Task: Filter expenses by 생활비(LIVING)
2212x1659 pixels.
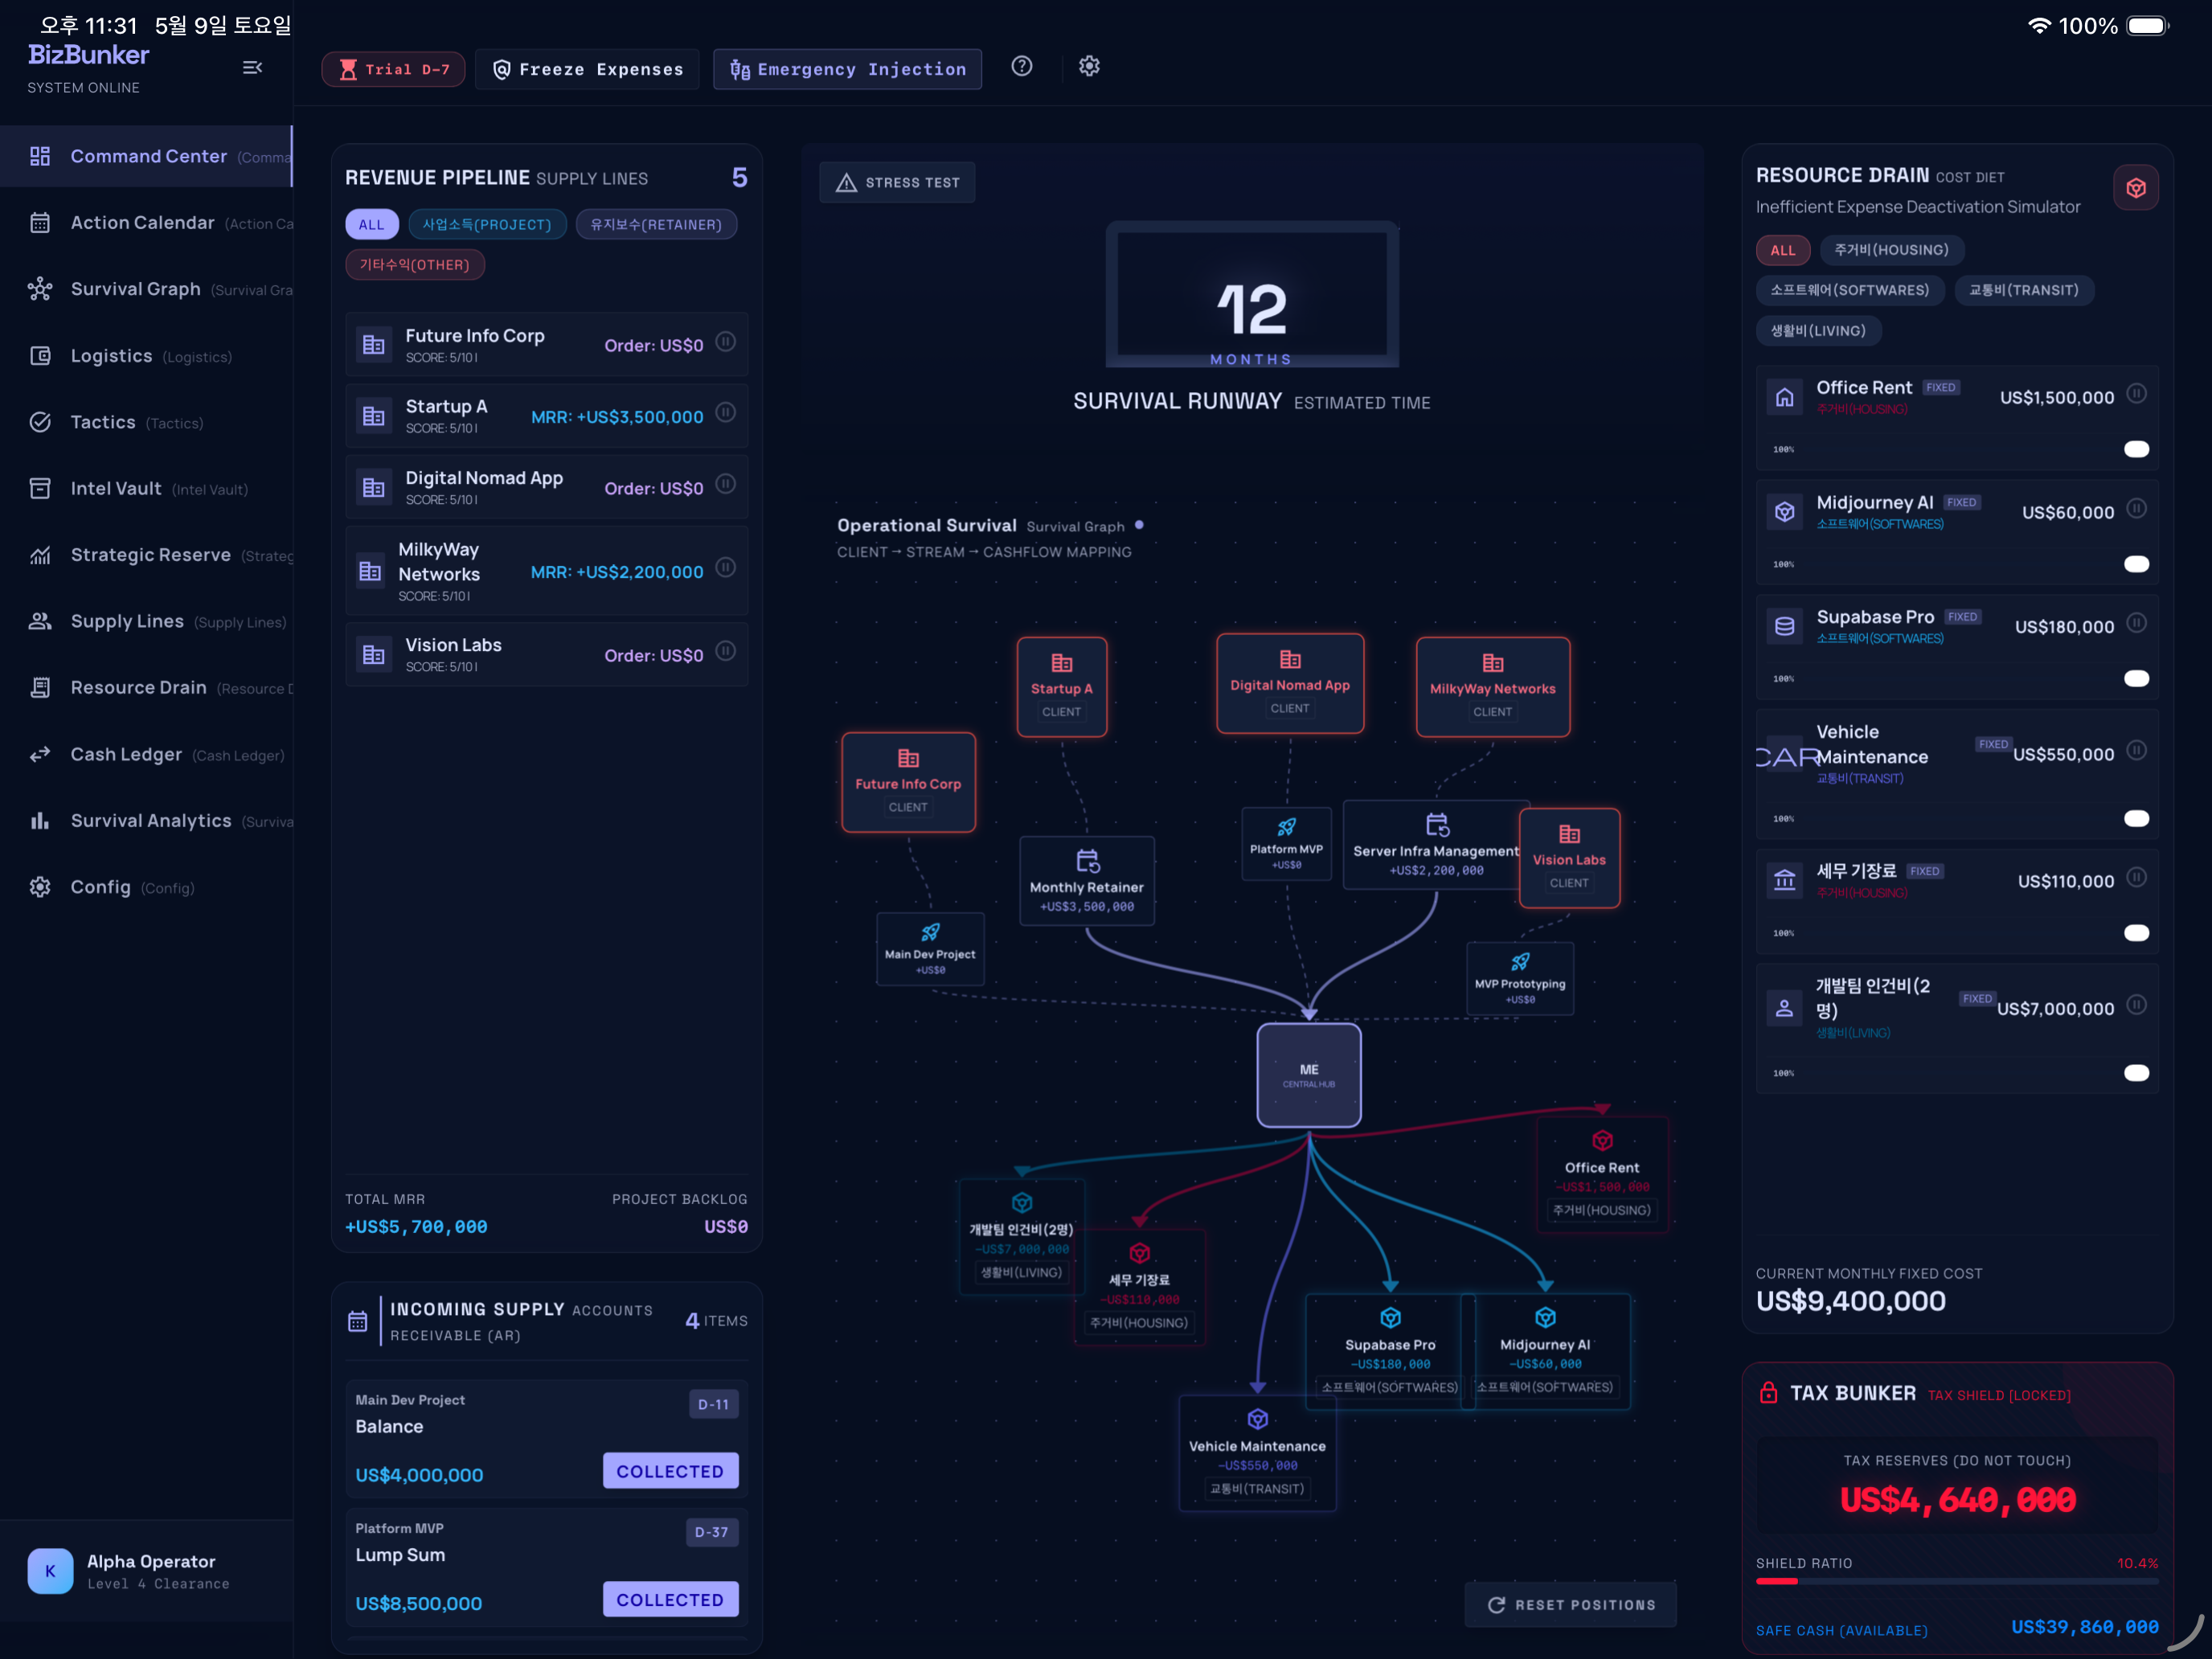Action: (x=1818, y=331)
